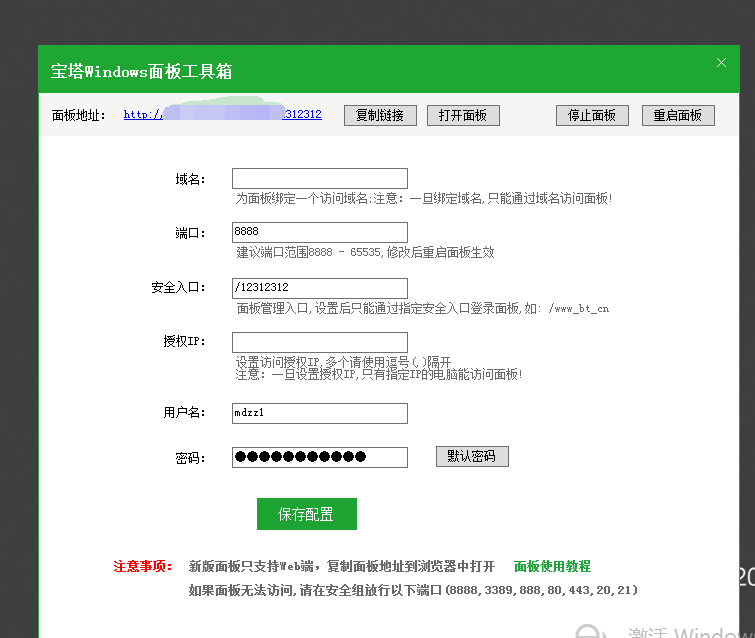Stop the panel with 停止面板
This screenshot has width=755, height=638.
(592, 116)
